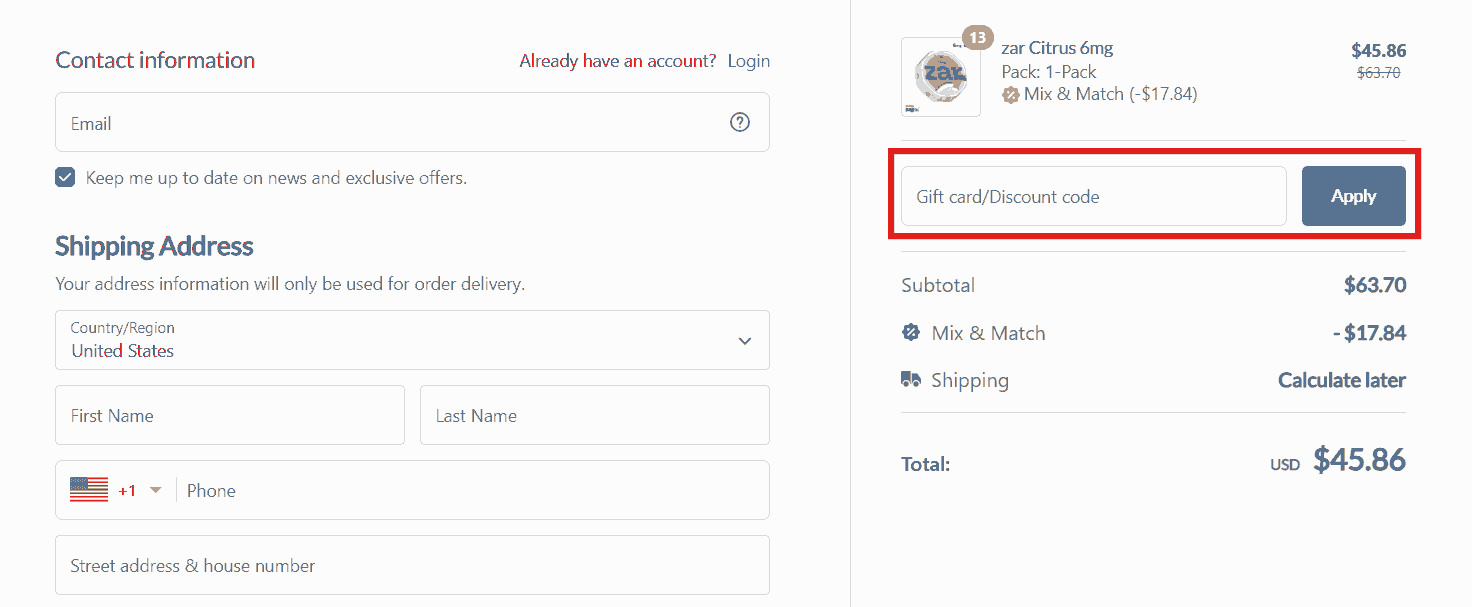Expand the phone country code arrow

[x=155, y=490]
